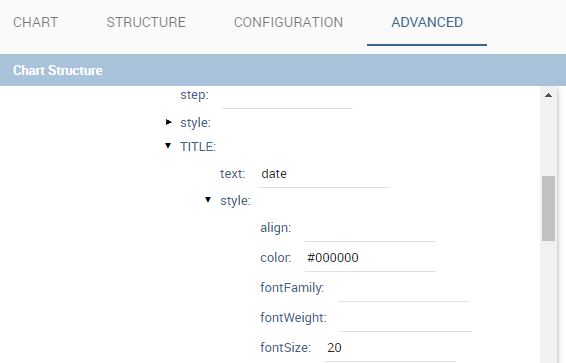The width and height of the screenshot is (566, 363).
Task: Click the align input field
Action: click(370, 230)
